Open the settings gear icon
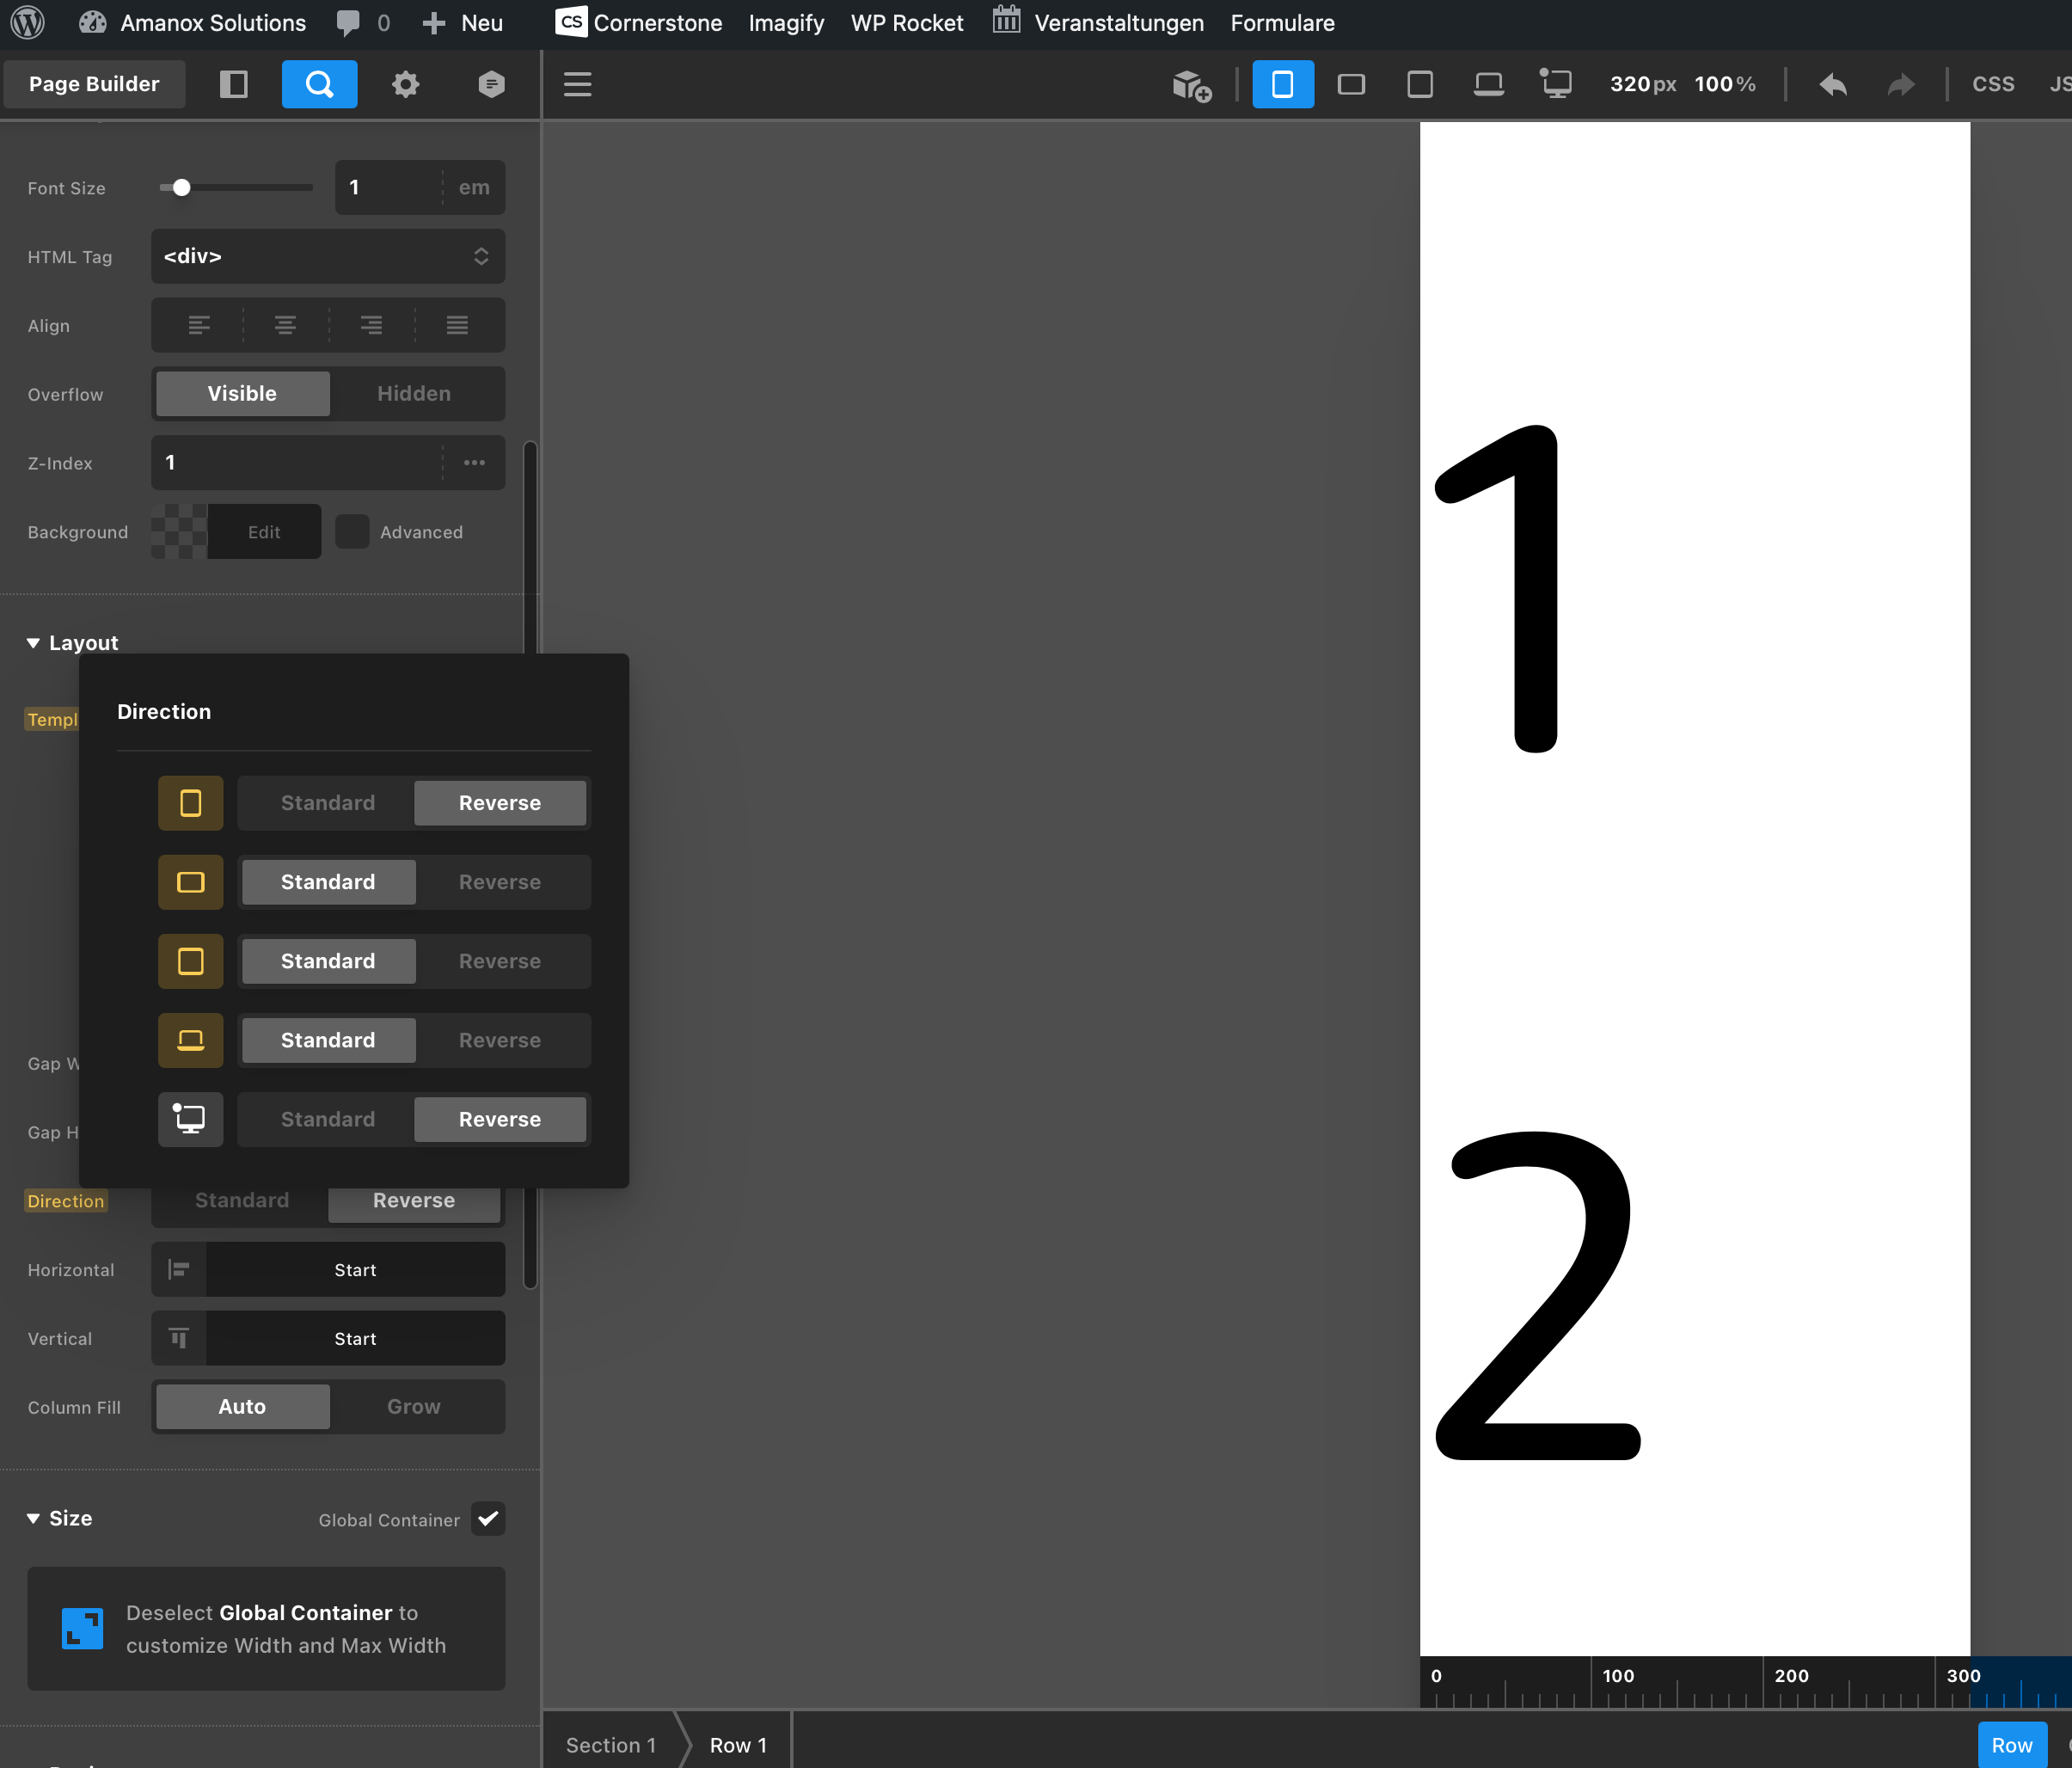Image resolution: width=2072 pixels, height=1768 pixels. (405, 84)
